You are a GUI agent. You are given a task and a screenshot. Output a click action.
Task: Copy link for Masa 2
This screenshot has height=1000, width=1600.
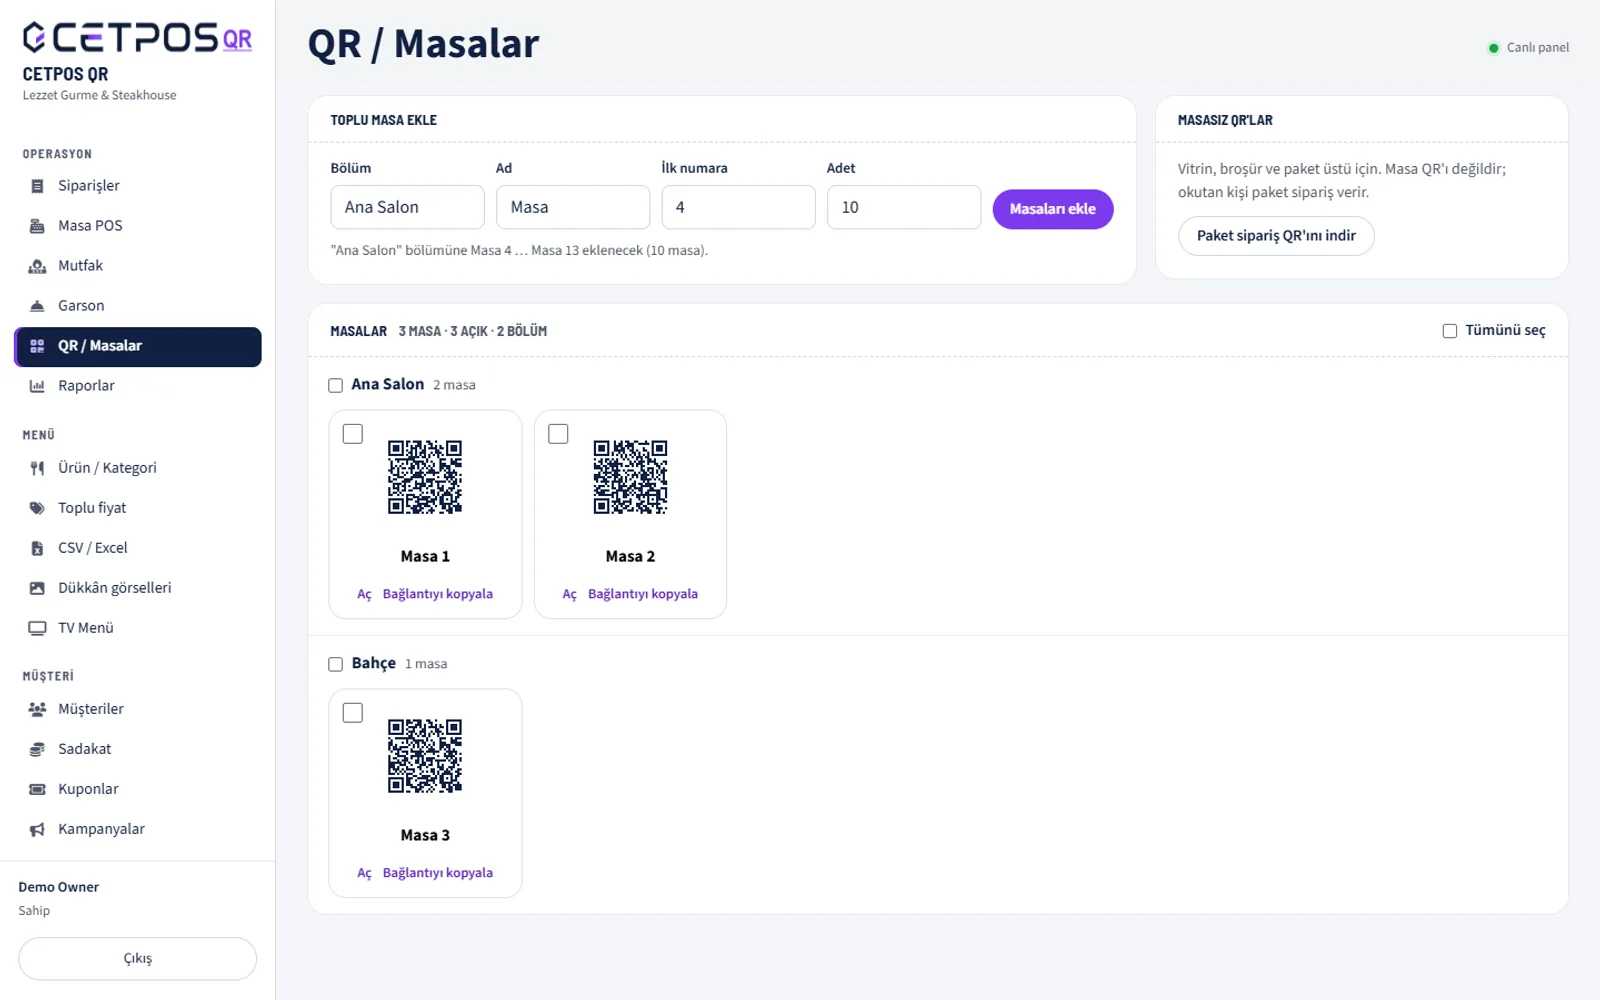(643, 594)
